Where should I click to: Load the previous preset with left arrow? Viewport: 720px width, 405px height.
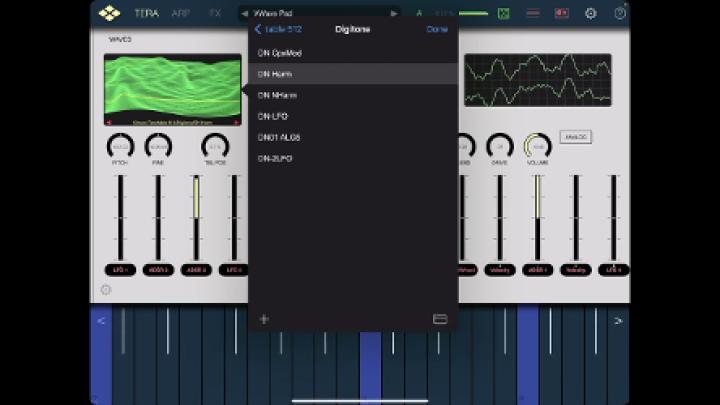coord(244,13)
